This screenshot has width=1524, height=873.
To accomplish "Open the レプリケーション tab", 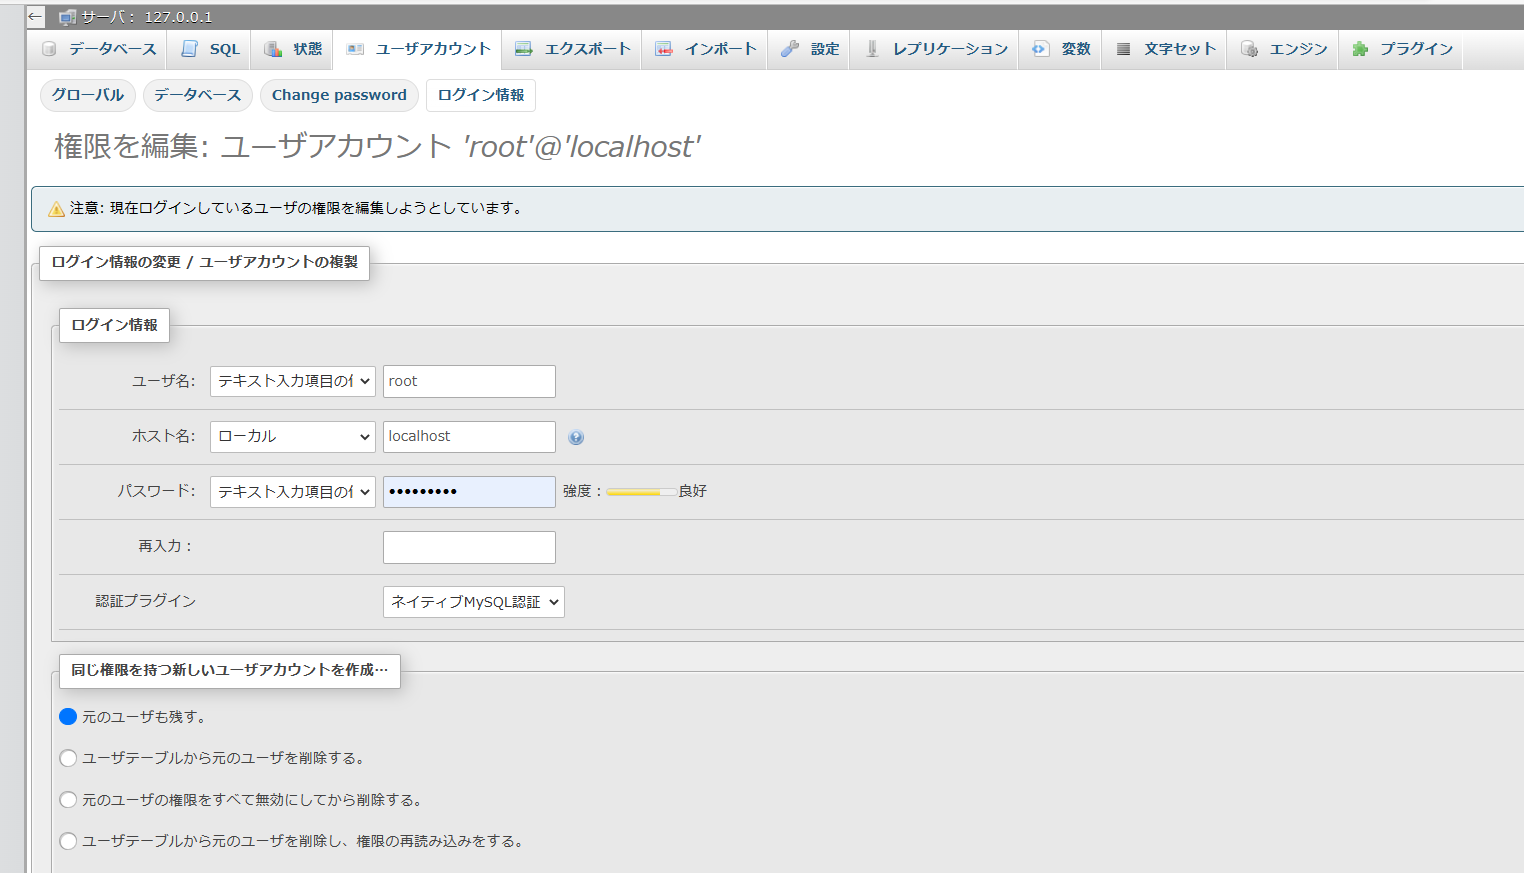I will pos(936,49).
